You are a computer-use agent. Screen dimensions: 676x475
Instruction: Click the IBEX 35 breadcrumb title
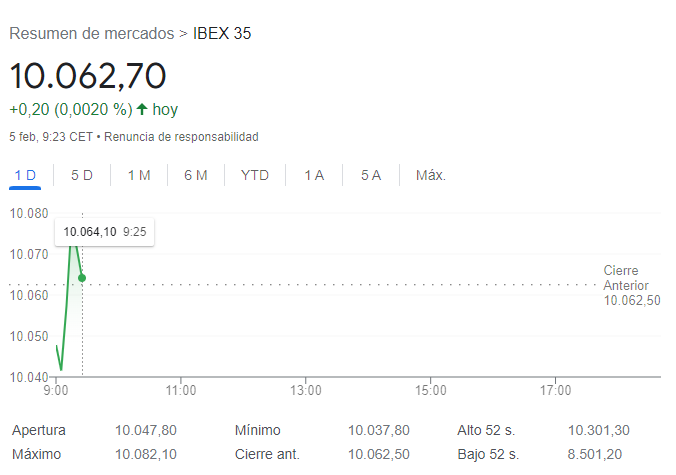(x=222, y=33)
